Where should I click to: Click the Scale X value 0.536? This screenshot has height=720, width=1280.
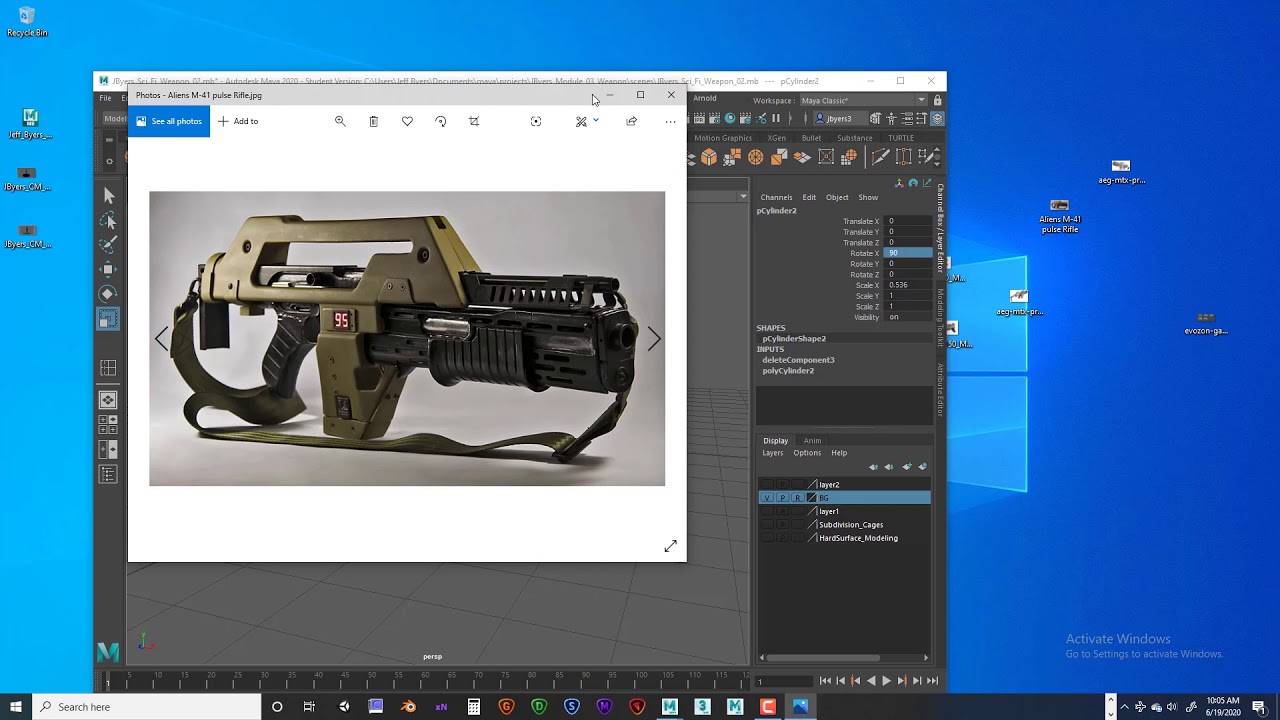pos(909,285)
